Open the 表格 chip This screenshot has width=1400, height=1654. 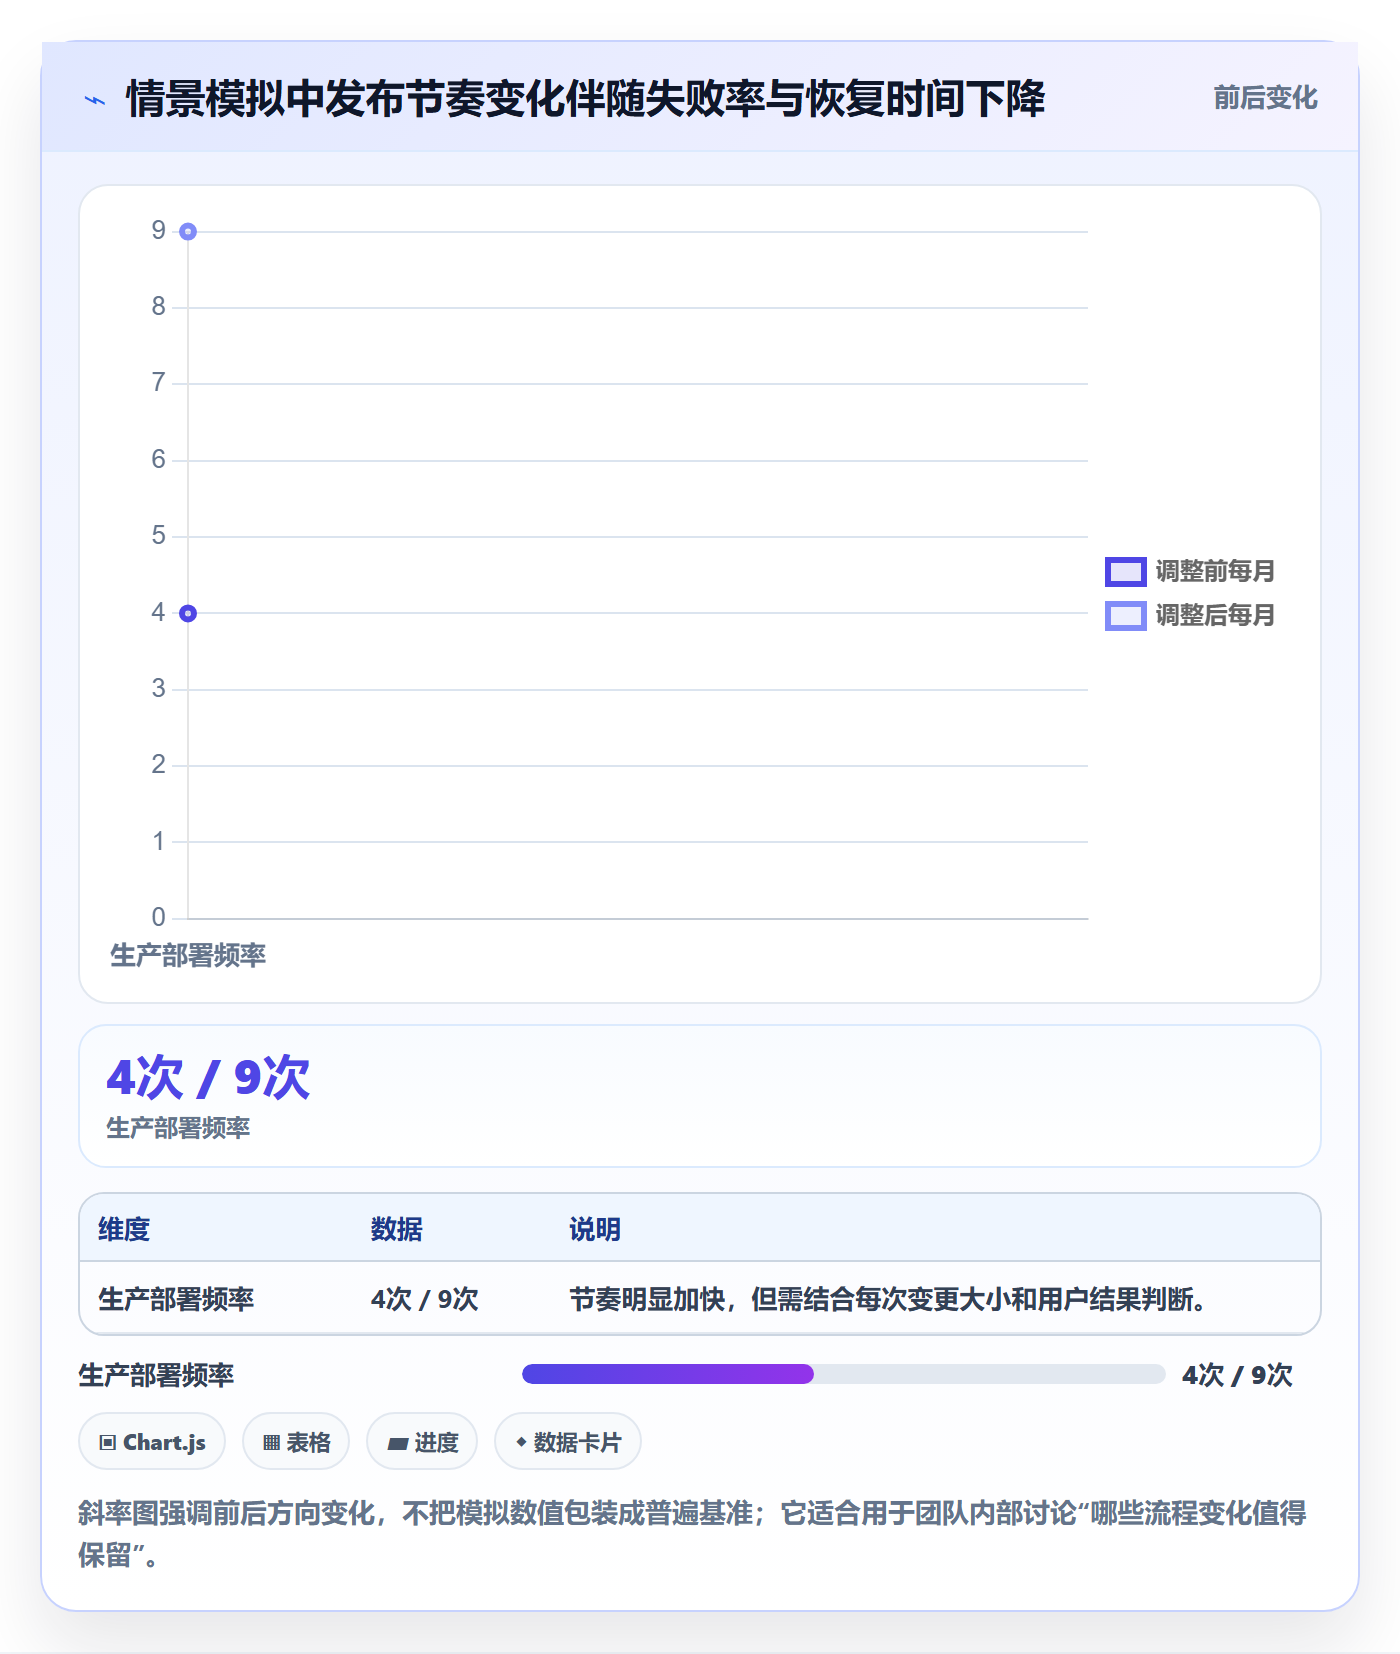coord(296,1442)
